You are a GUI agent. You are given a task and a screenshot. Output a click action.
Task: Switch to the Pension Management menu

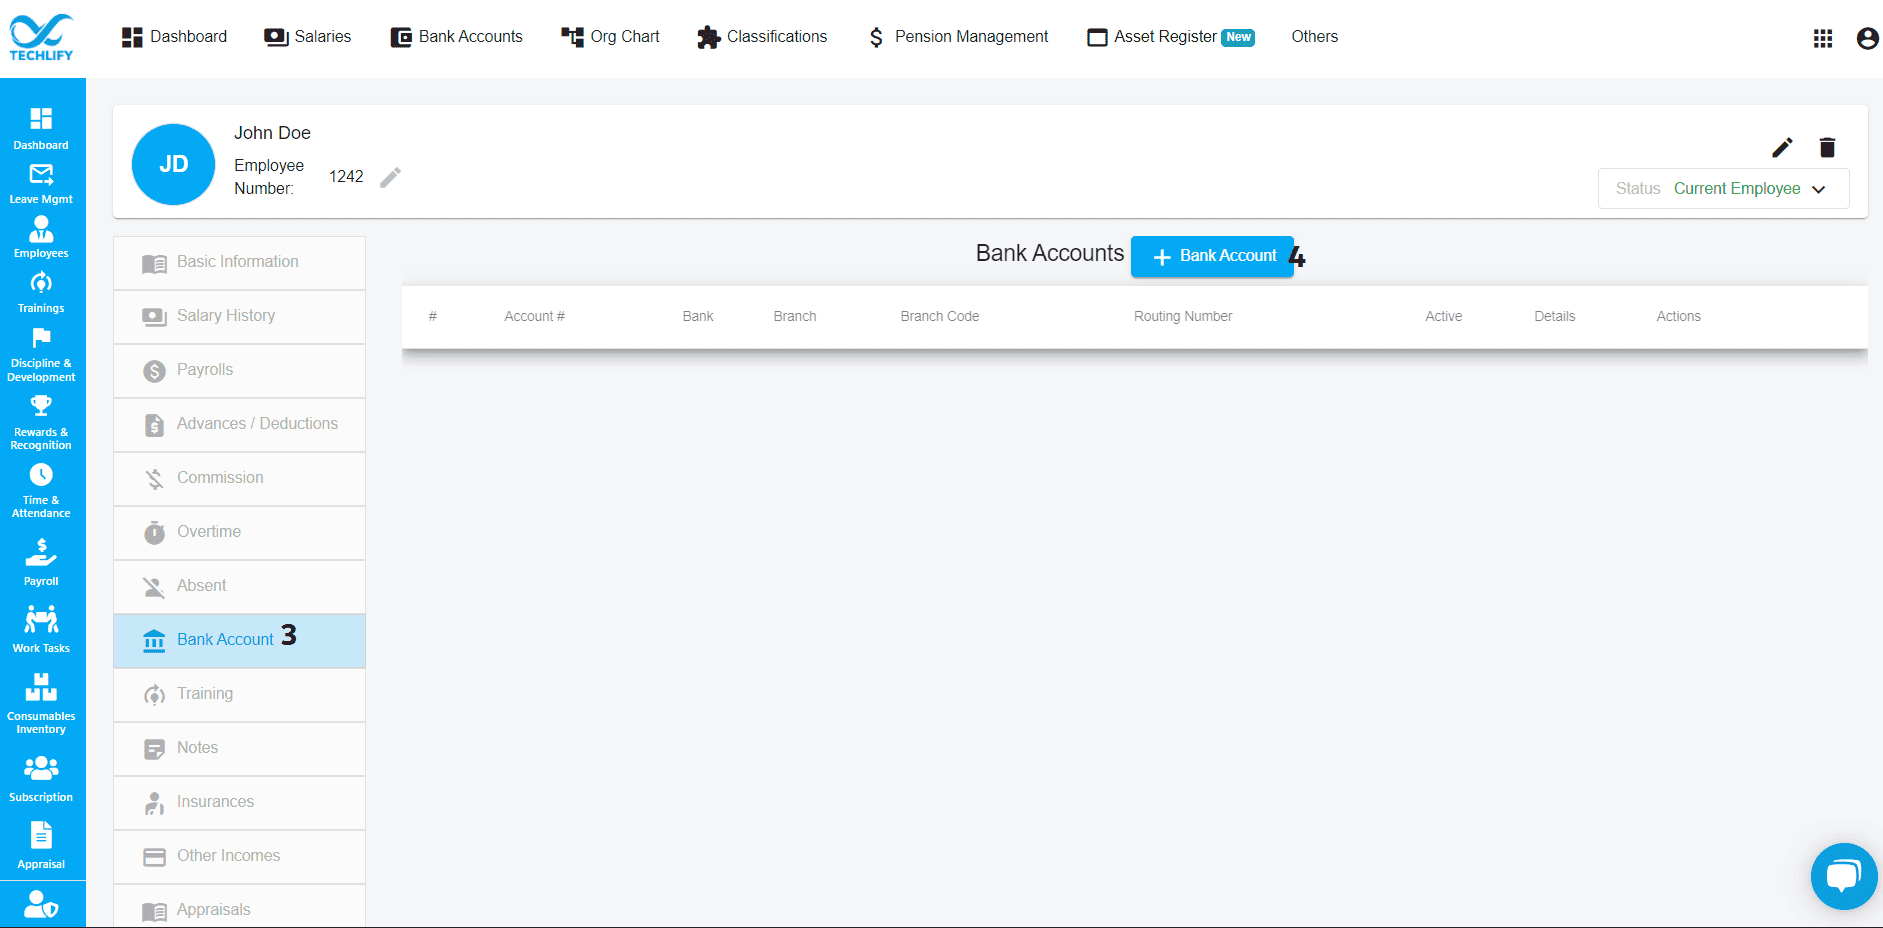[956, 37]
